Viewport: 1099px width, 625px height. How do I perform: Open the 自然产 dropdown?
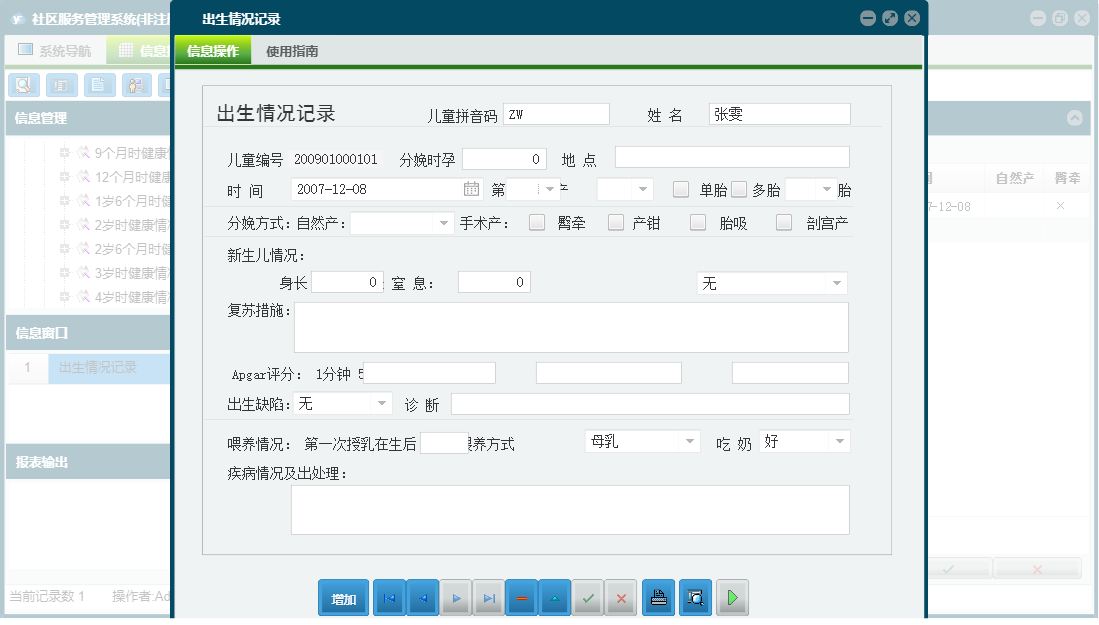point(444,224)
